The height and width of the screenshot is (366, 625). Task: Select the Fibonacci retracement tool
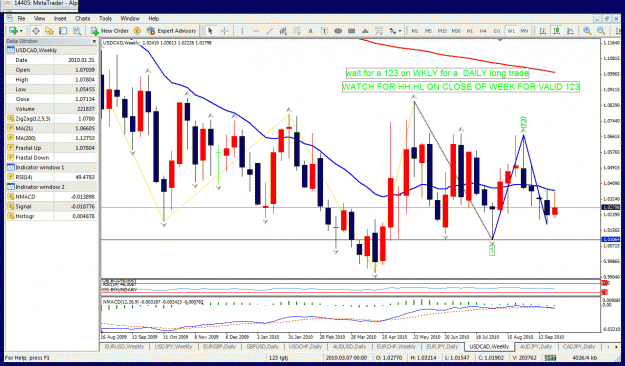(297, 31)
